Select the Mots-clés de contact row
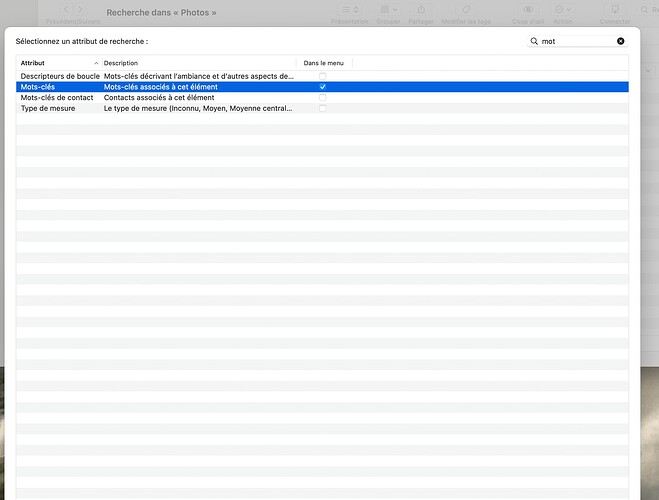The width and height of the screenshot is (659, 500). (57, 98)
